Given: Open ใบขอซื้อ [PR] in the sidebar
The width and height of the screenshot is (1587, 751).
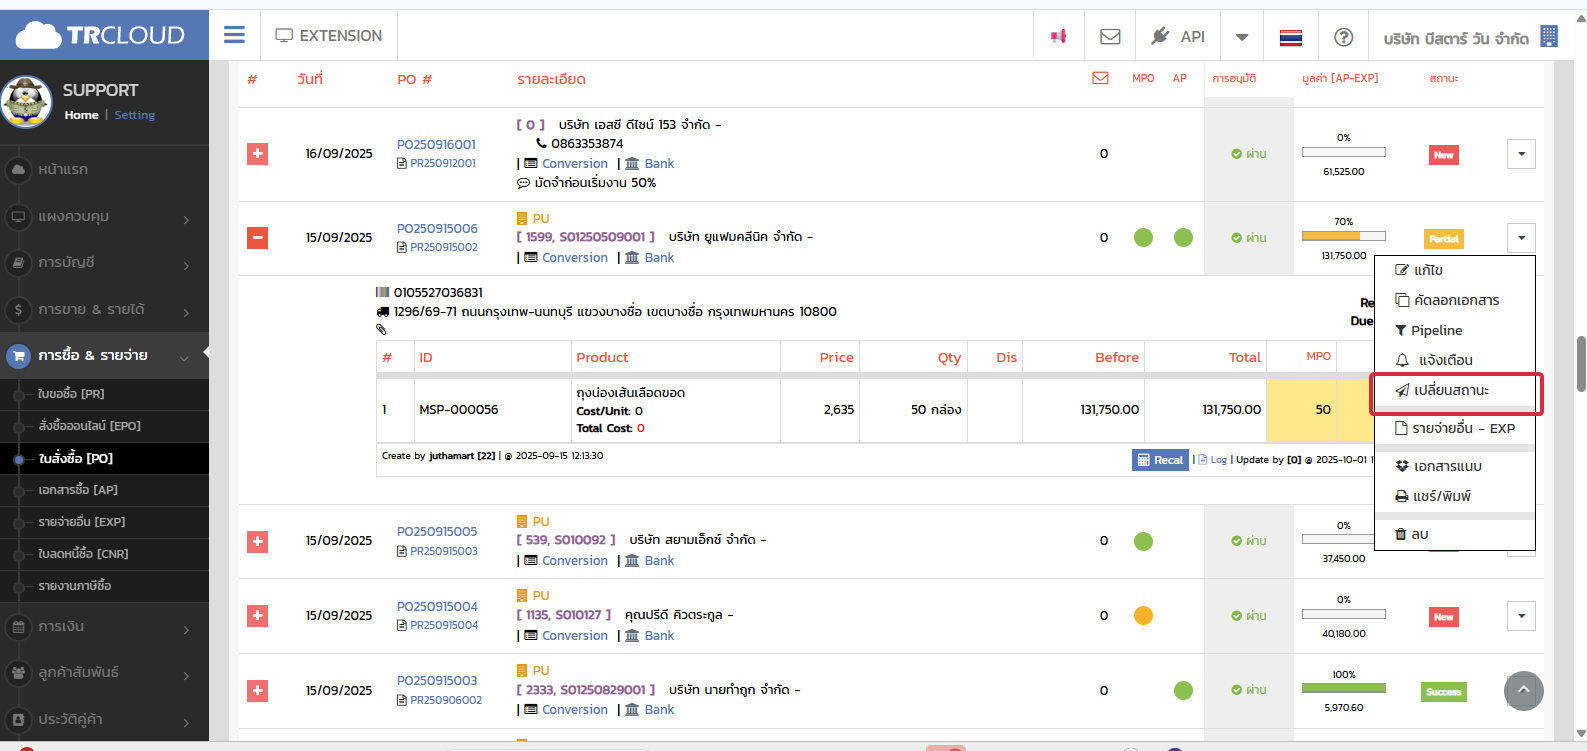Looking at the screenshot, I should pos(71,394).
